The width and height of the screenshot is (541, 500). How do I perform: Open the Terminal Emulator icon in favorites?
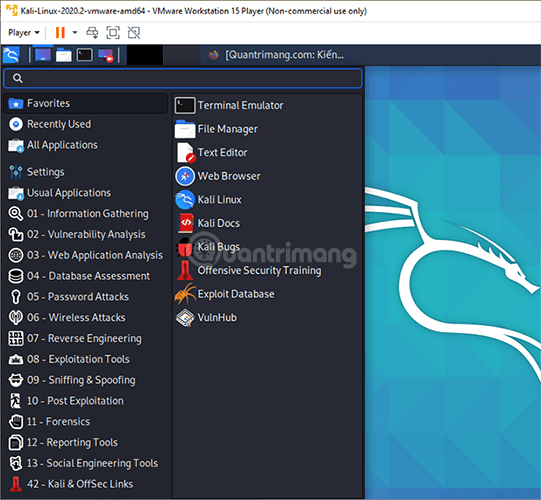pyautogui.click(x=185, y=105)
